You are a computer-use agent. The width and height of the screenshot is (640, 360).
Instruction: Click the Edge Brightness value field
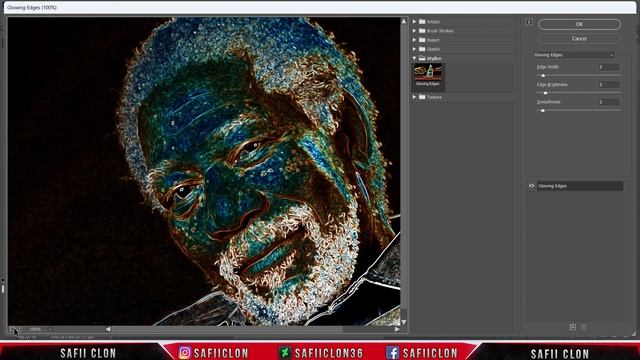pos(609,84)
